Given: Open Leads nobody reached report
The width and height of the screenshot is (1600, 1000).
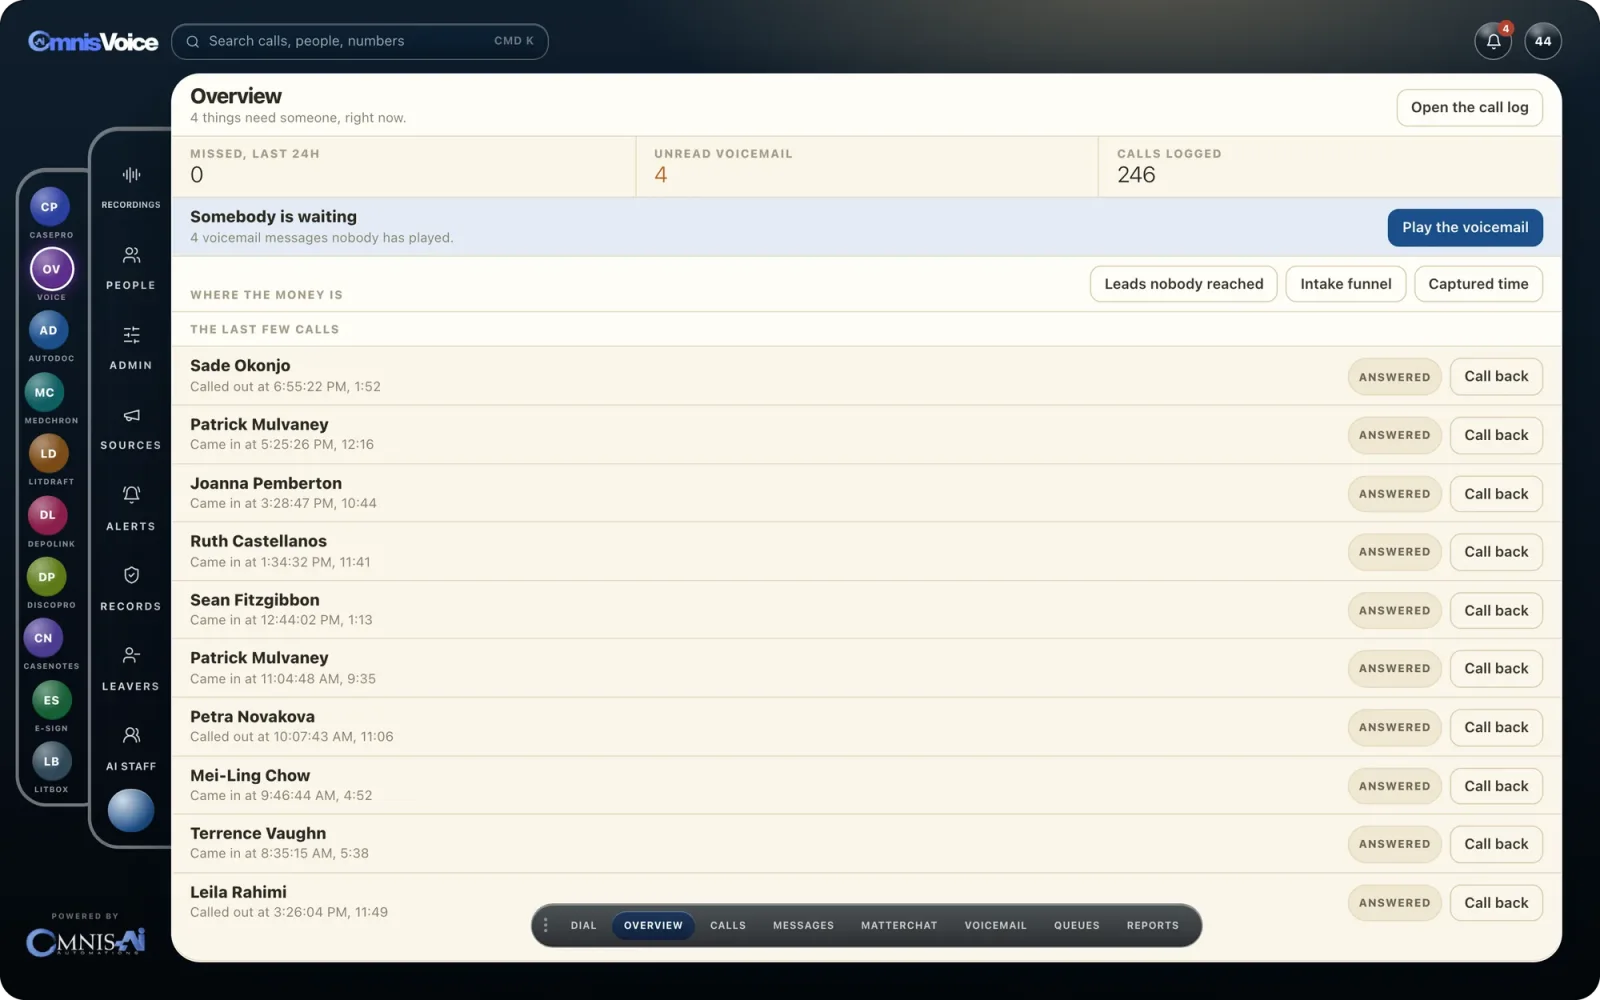Looking at the screenshot, I should click(1184, 284).
